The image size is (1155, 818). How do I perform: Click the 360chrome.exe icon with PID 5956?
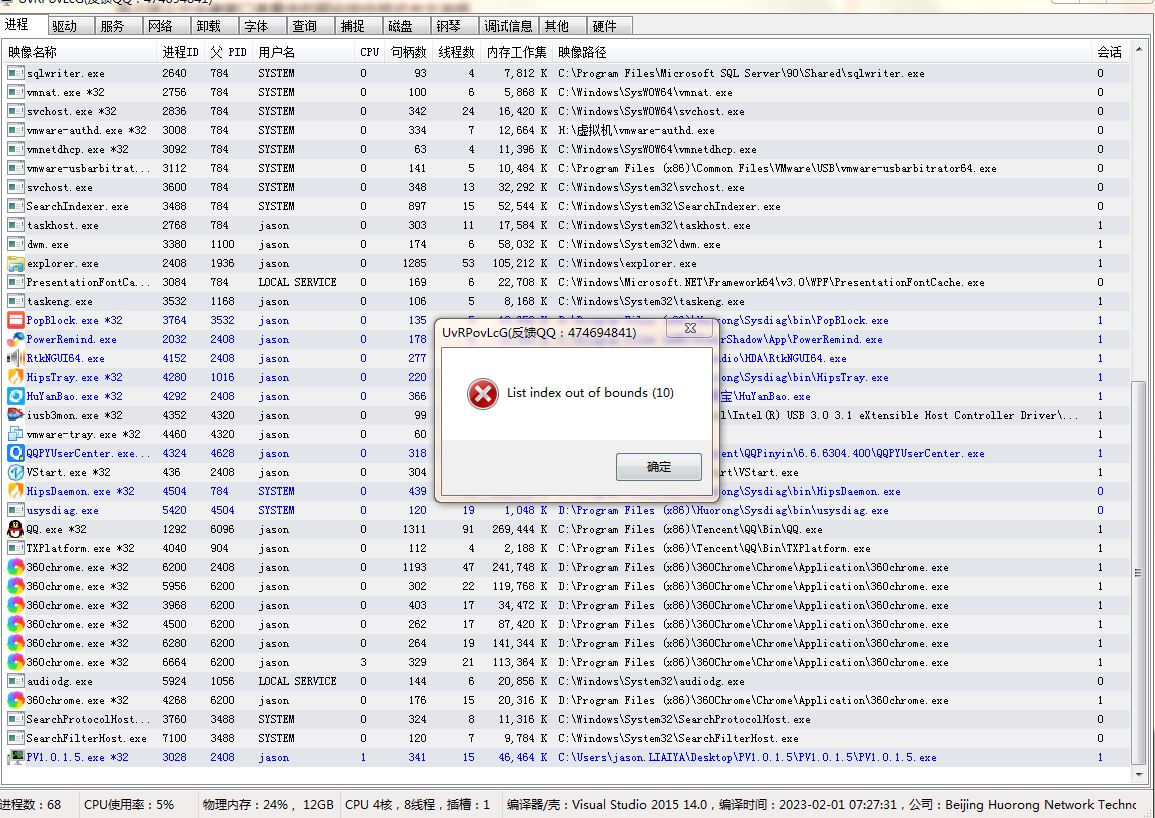[x=15, y=586]
